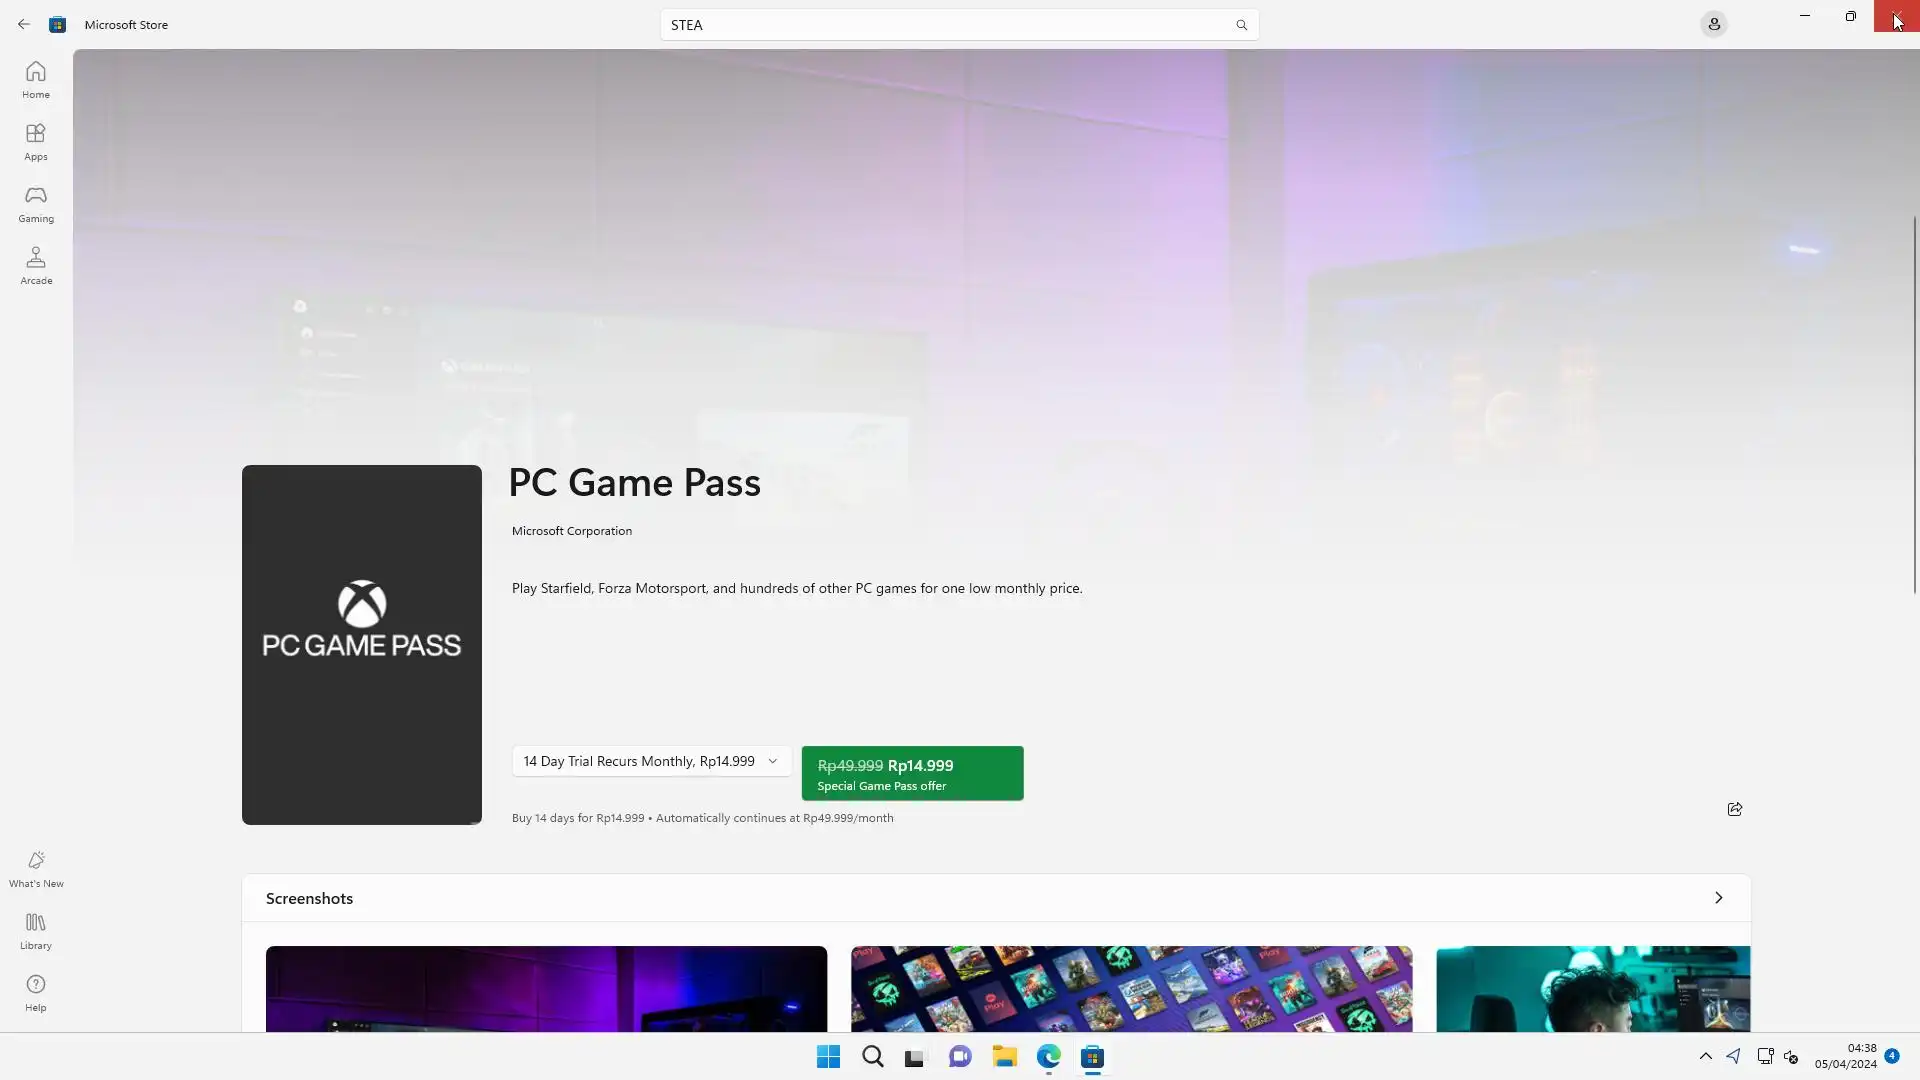Open the Arcade section

pyautogui.click(x=36, y=266)
